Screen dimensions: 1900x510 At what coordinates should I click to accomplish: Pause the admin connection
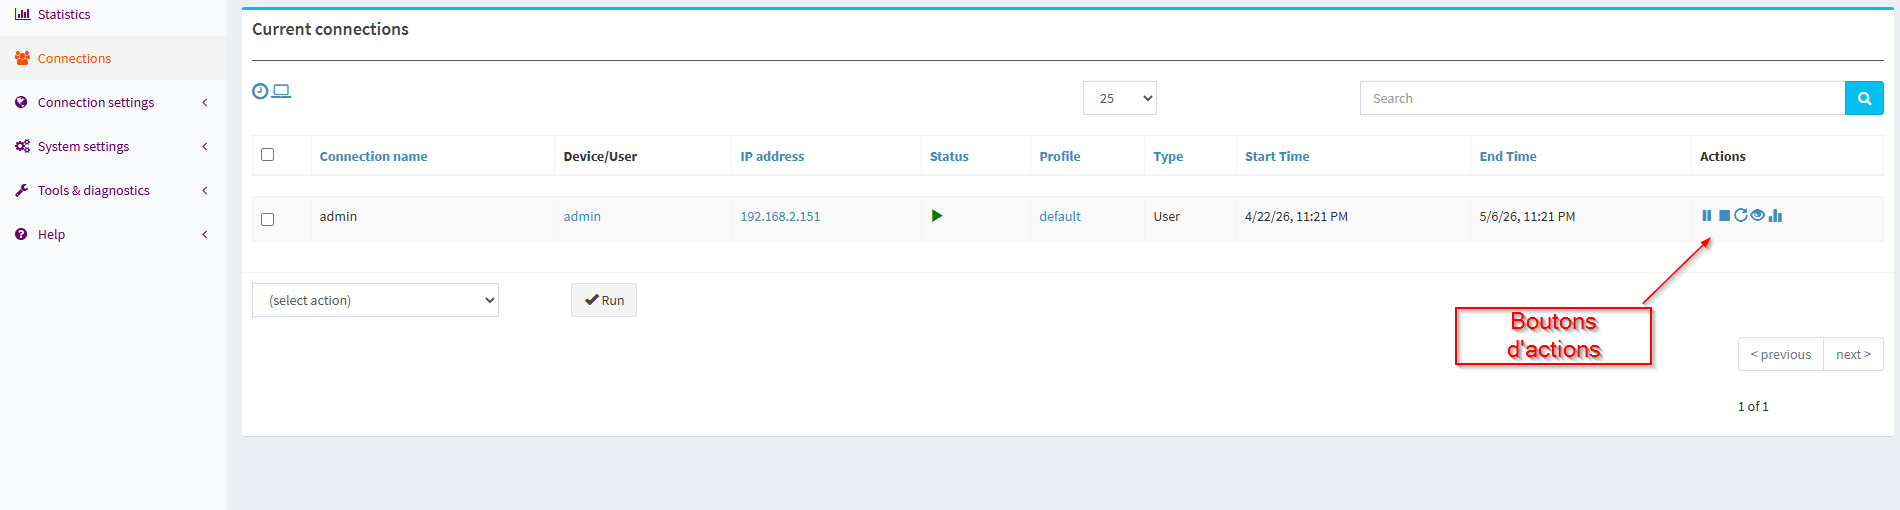pyautogui.click(x=1706, y=216)
